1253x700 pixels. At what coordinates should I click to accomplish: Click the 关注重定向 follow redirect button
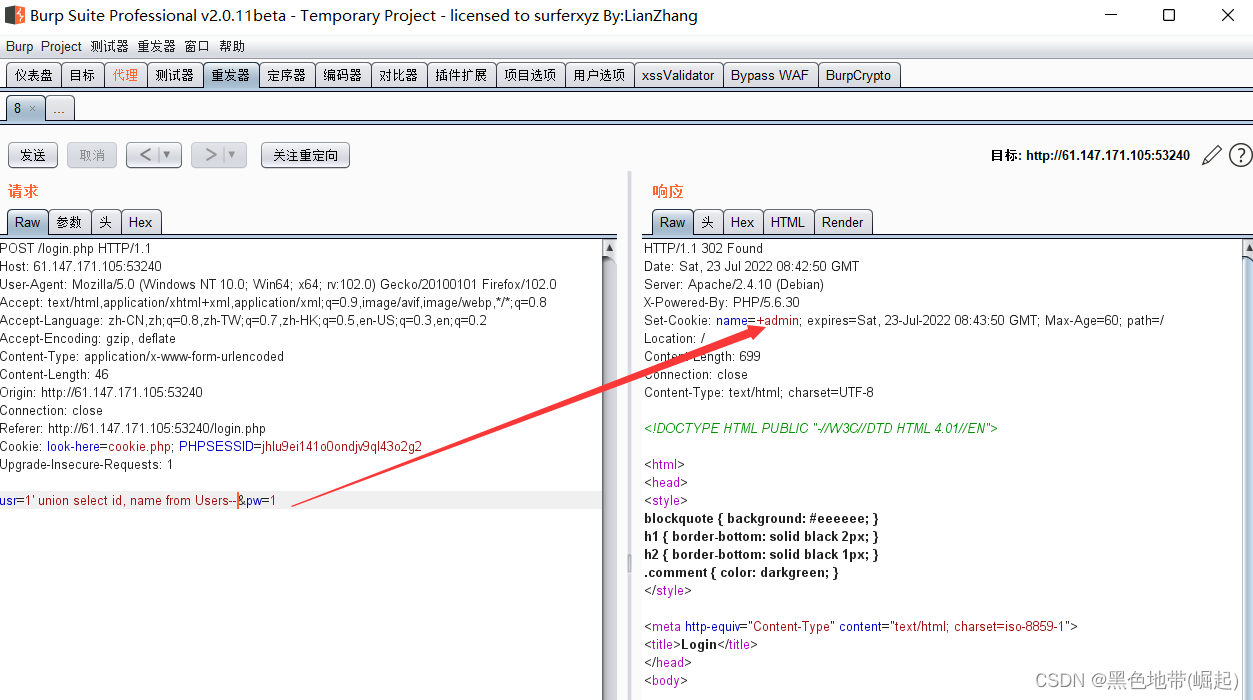pyautogui.click(x=305, y=155)
